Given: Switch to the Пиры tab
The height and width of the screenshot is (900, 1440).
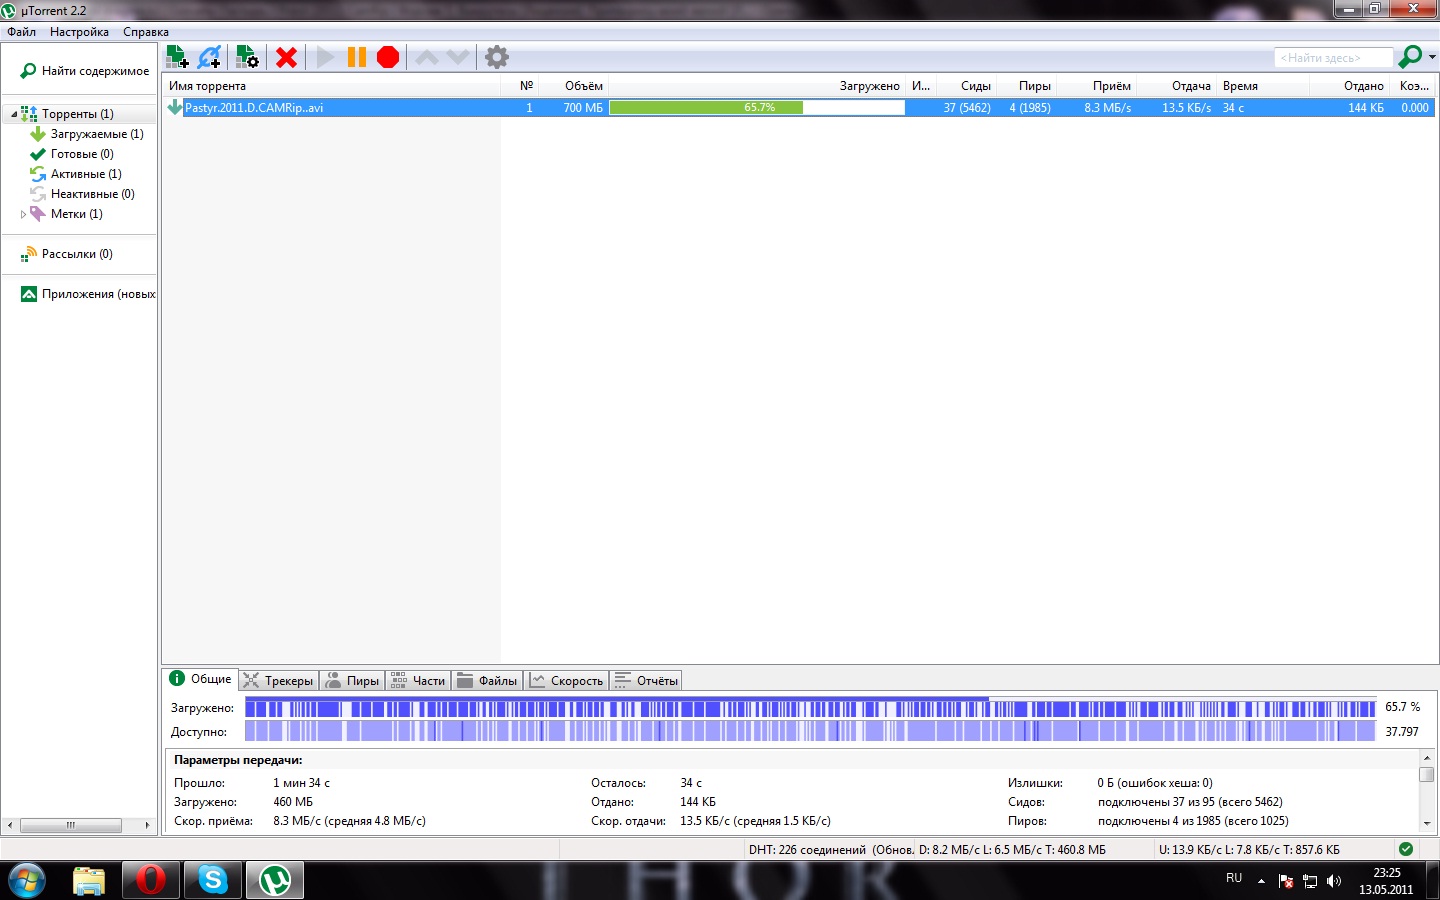Looking at the screenshot, I should (x=353, y=681).
